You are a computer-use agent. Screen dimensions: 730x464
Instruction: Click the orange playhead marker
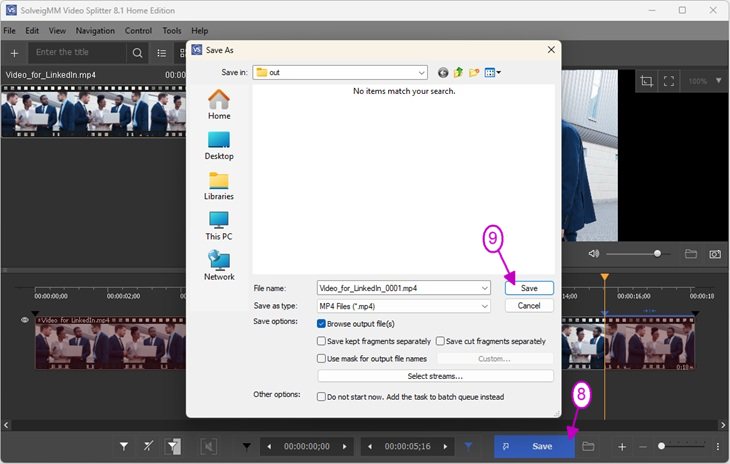point(604,277)
